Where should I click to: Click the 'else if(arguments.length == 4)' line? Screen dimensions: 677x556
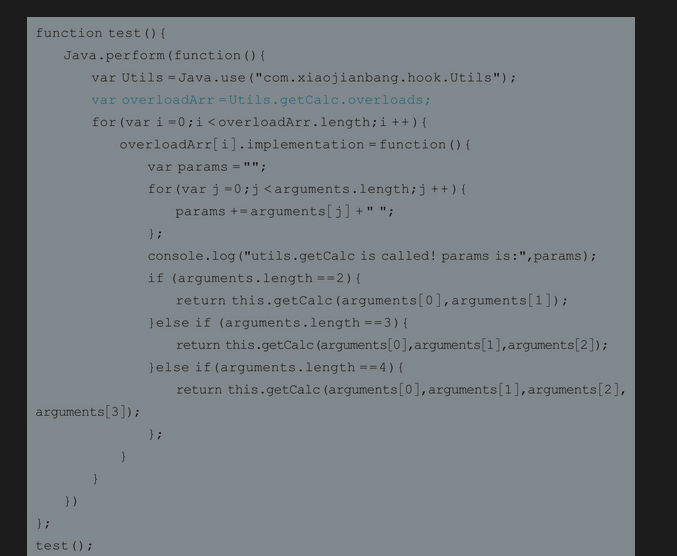276,368
